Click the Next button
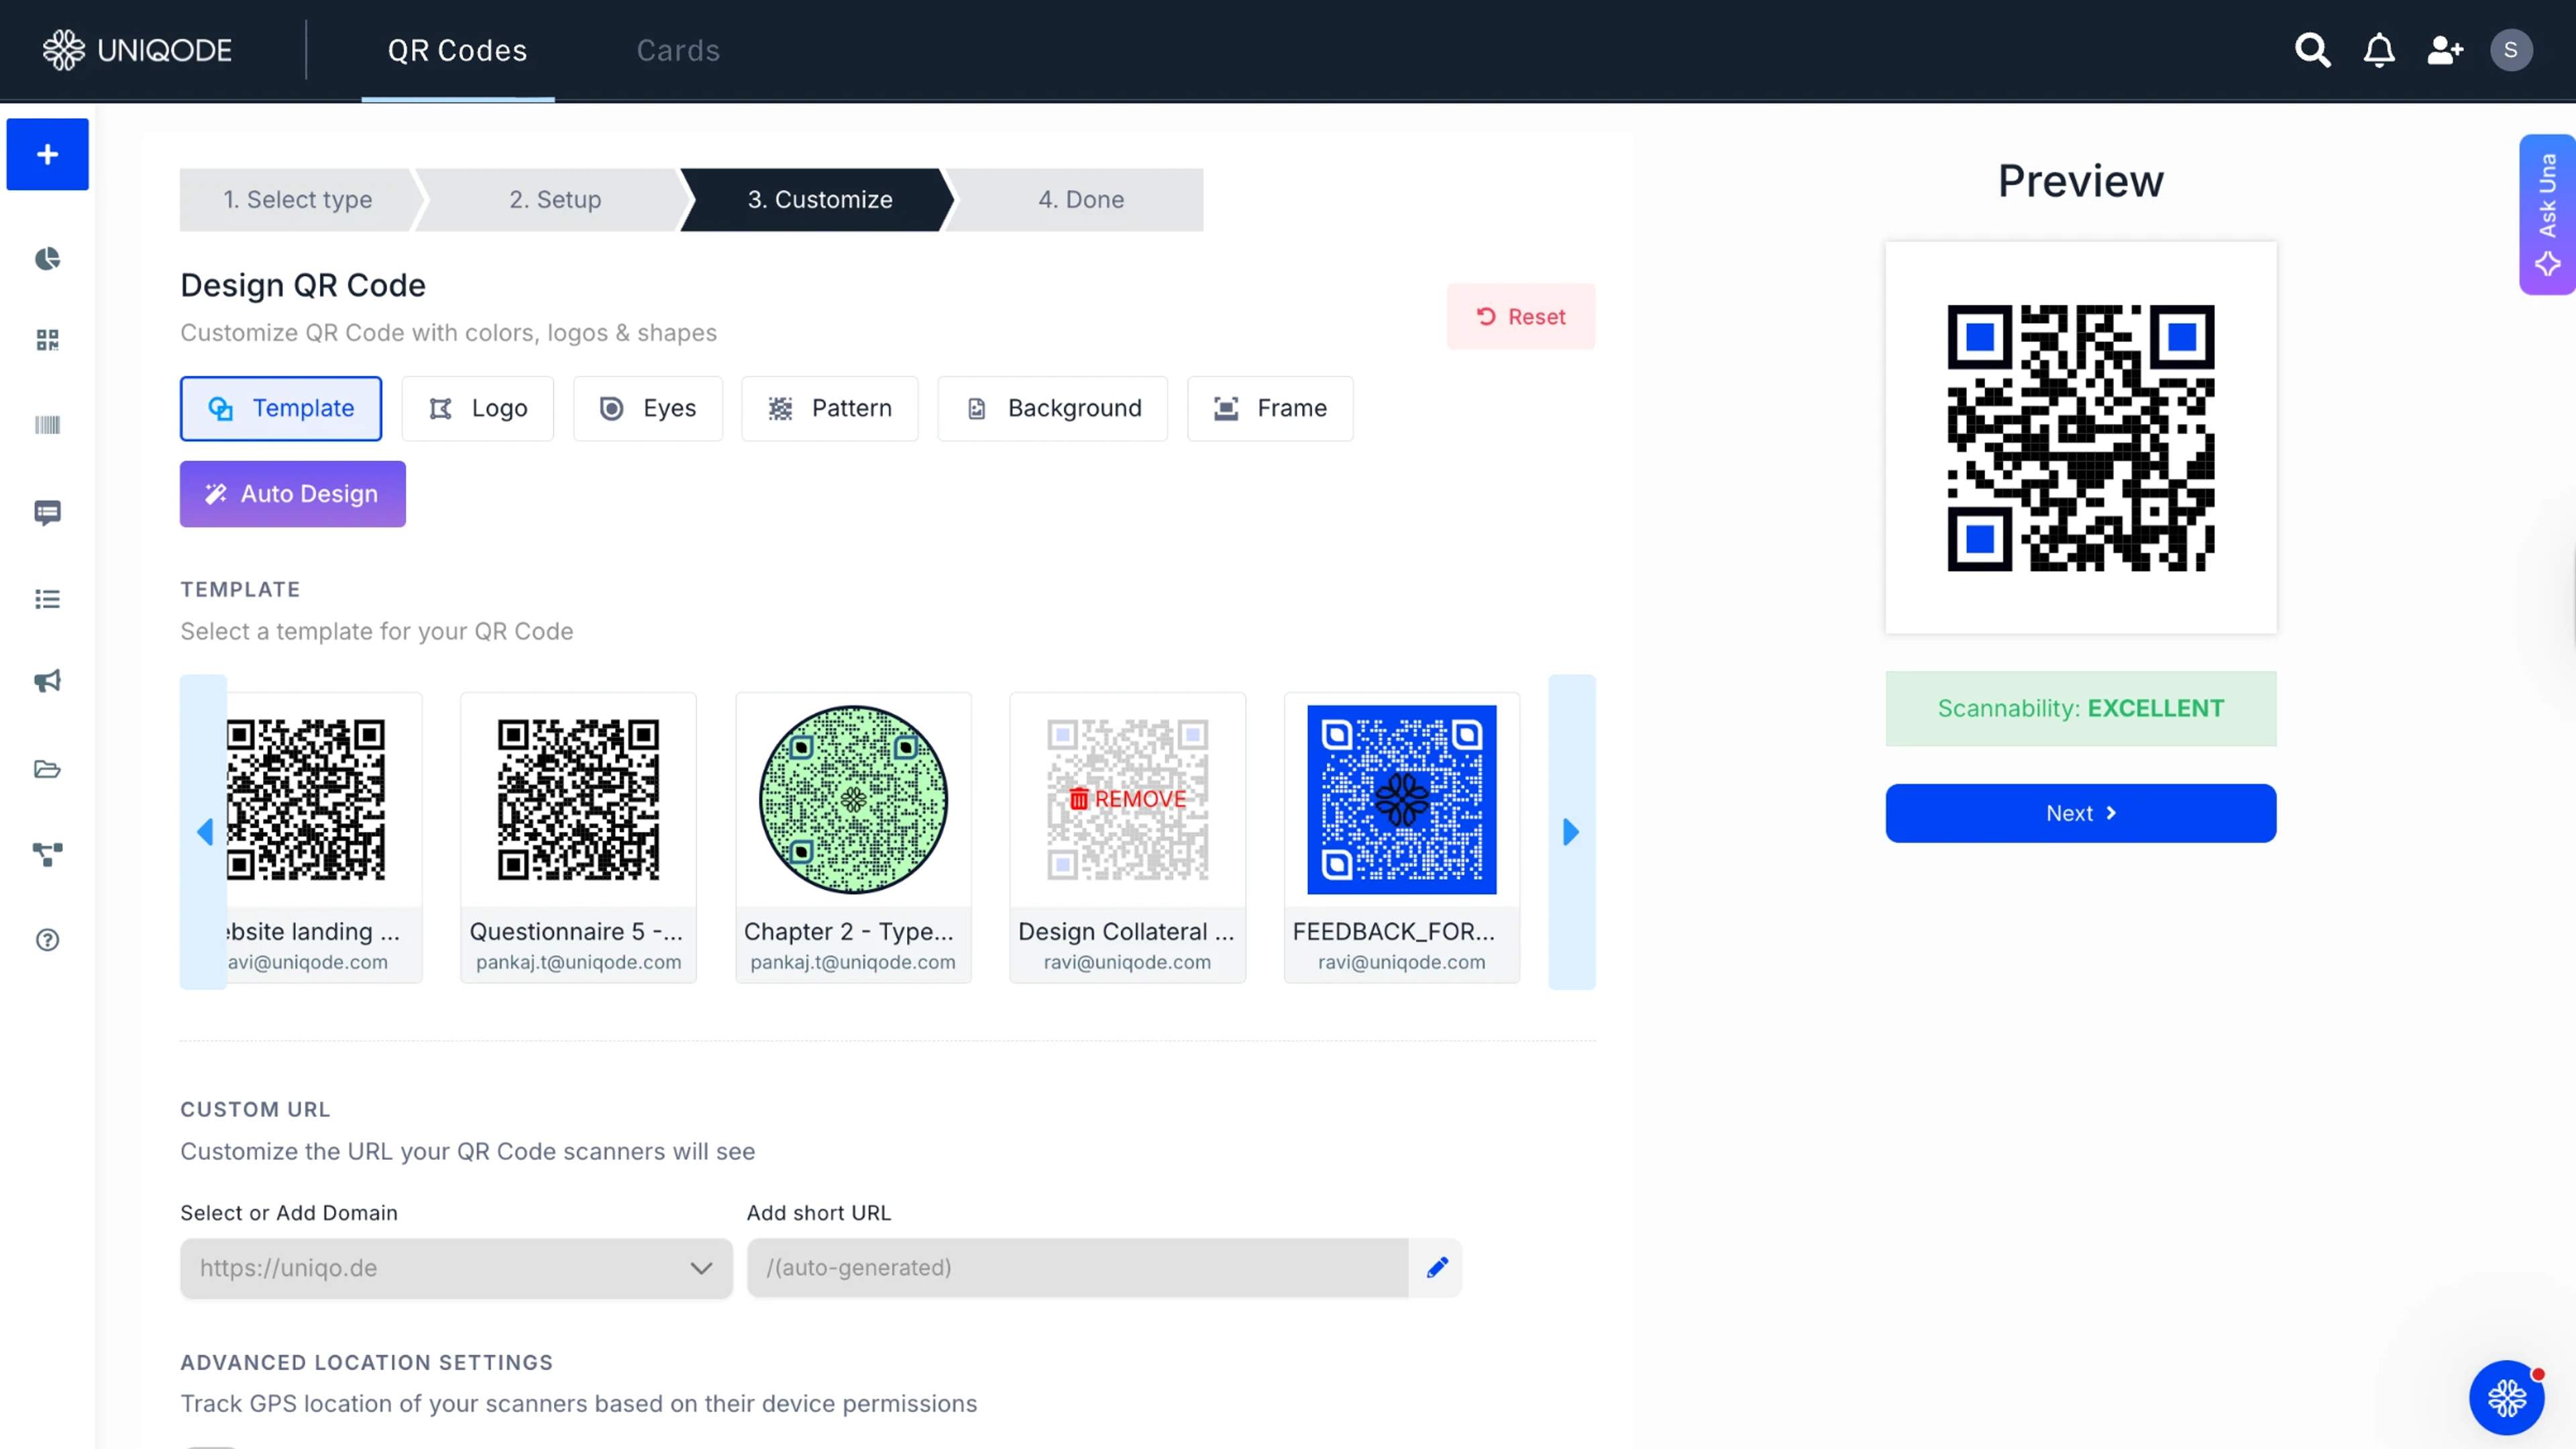Image resolution: width=2576 pixels, height=1449 pixels. pyautogui.click(x=2081, y=813)
